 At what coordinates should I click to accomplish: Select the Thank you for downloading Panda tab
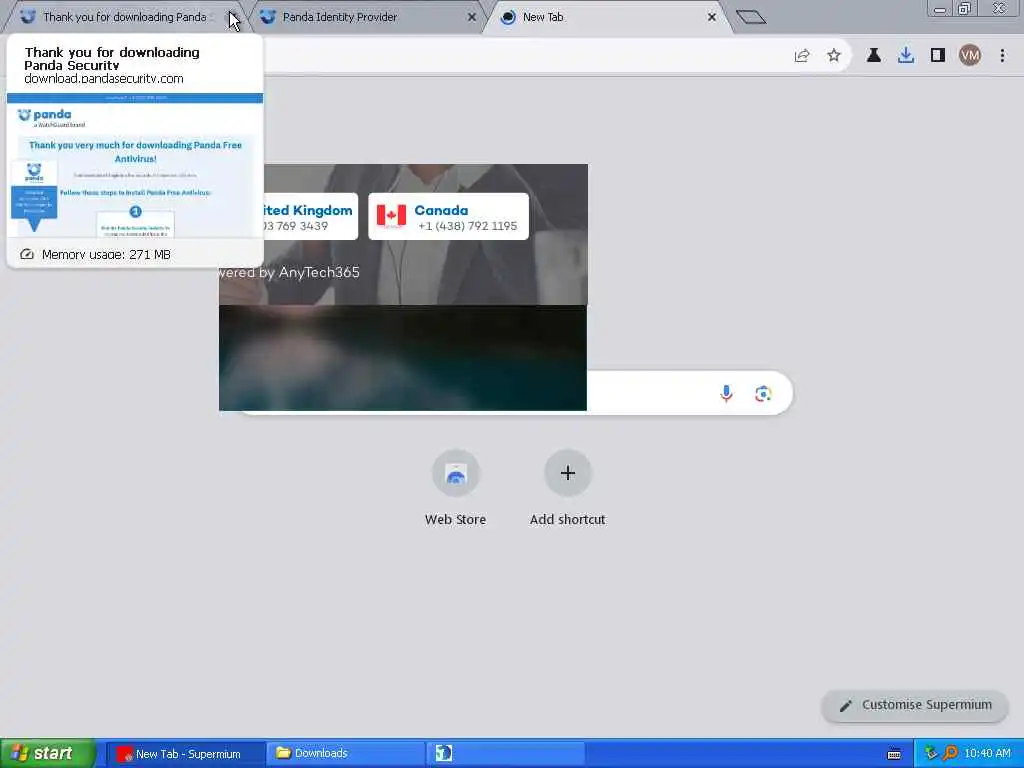coord(124,17)
